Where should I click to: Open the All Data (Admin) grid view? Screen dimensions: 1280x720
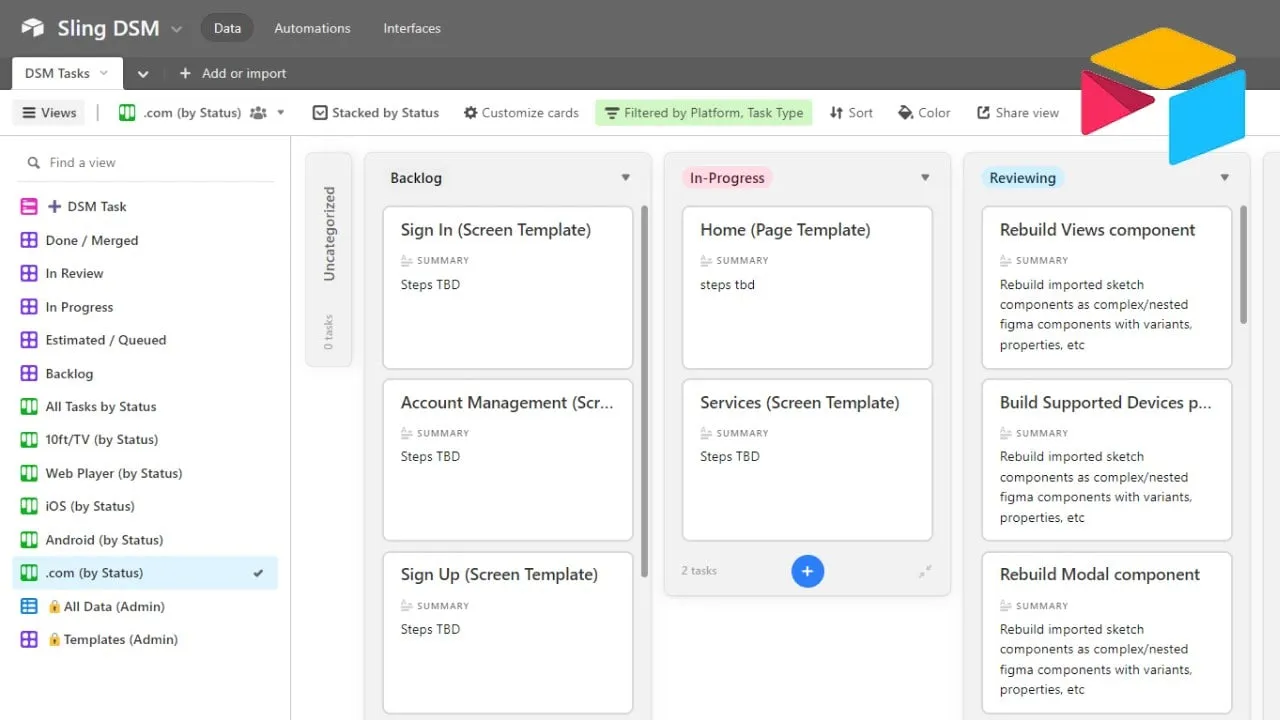click(x=147, y=606)
